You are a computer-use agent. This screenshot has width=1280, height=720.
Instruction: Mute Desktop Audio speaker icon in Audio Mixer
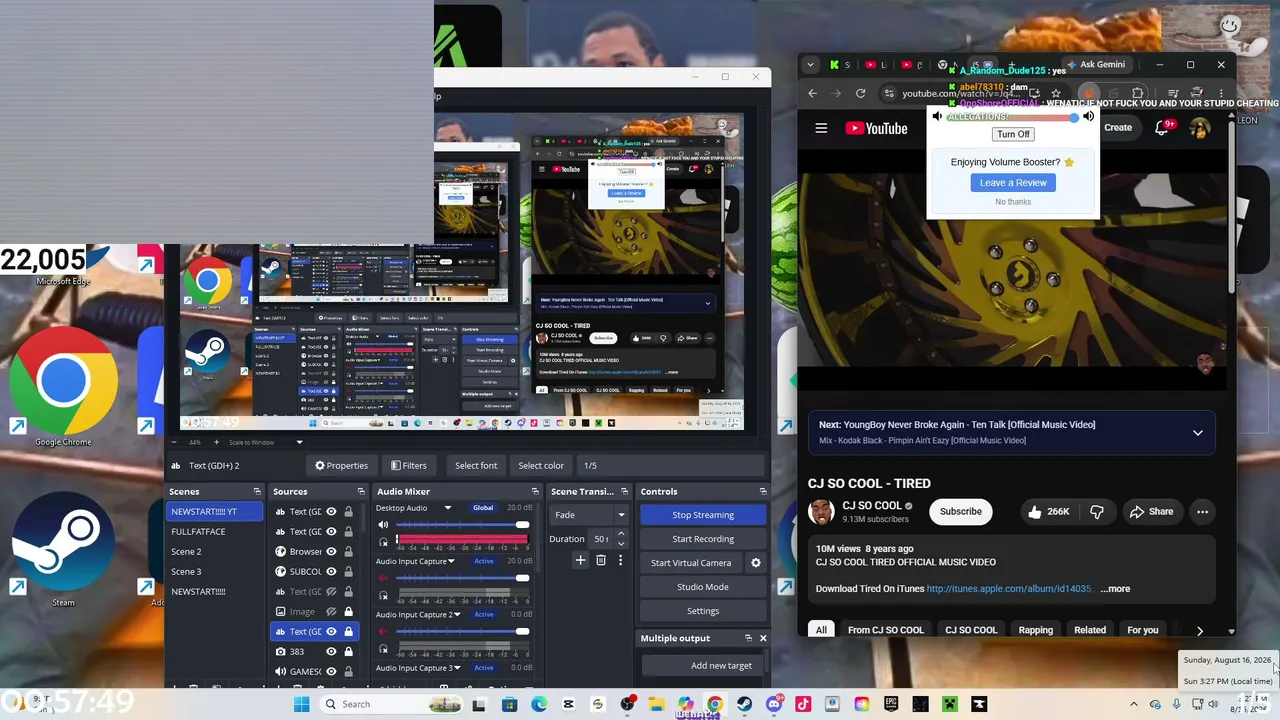click(x=383, y=525)
